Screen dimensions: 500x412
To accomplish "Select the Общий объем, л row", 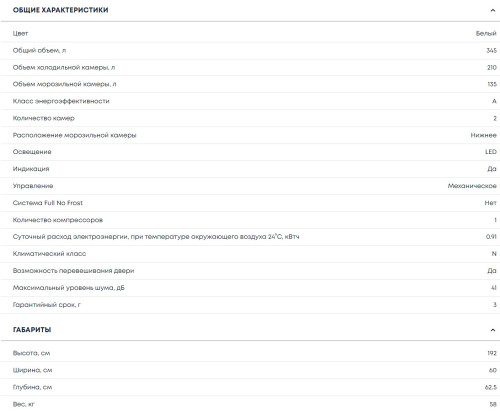I will coord(250,51).
